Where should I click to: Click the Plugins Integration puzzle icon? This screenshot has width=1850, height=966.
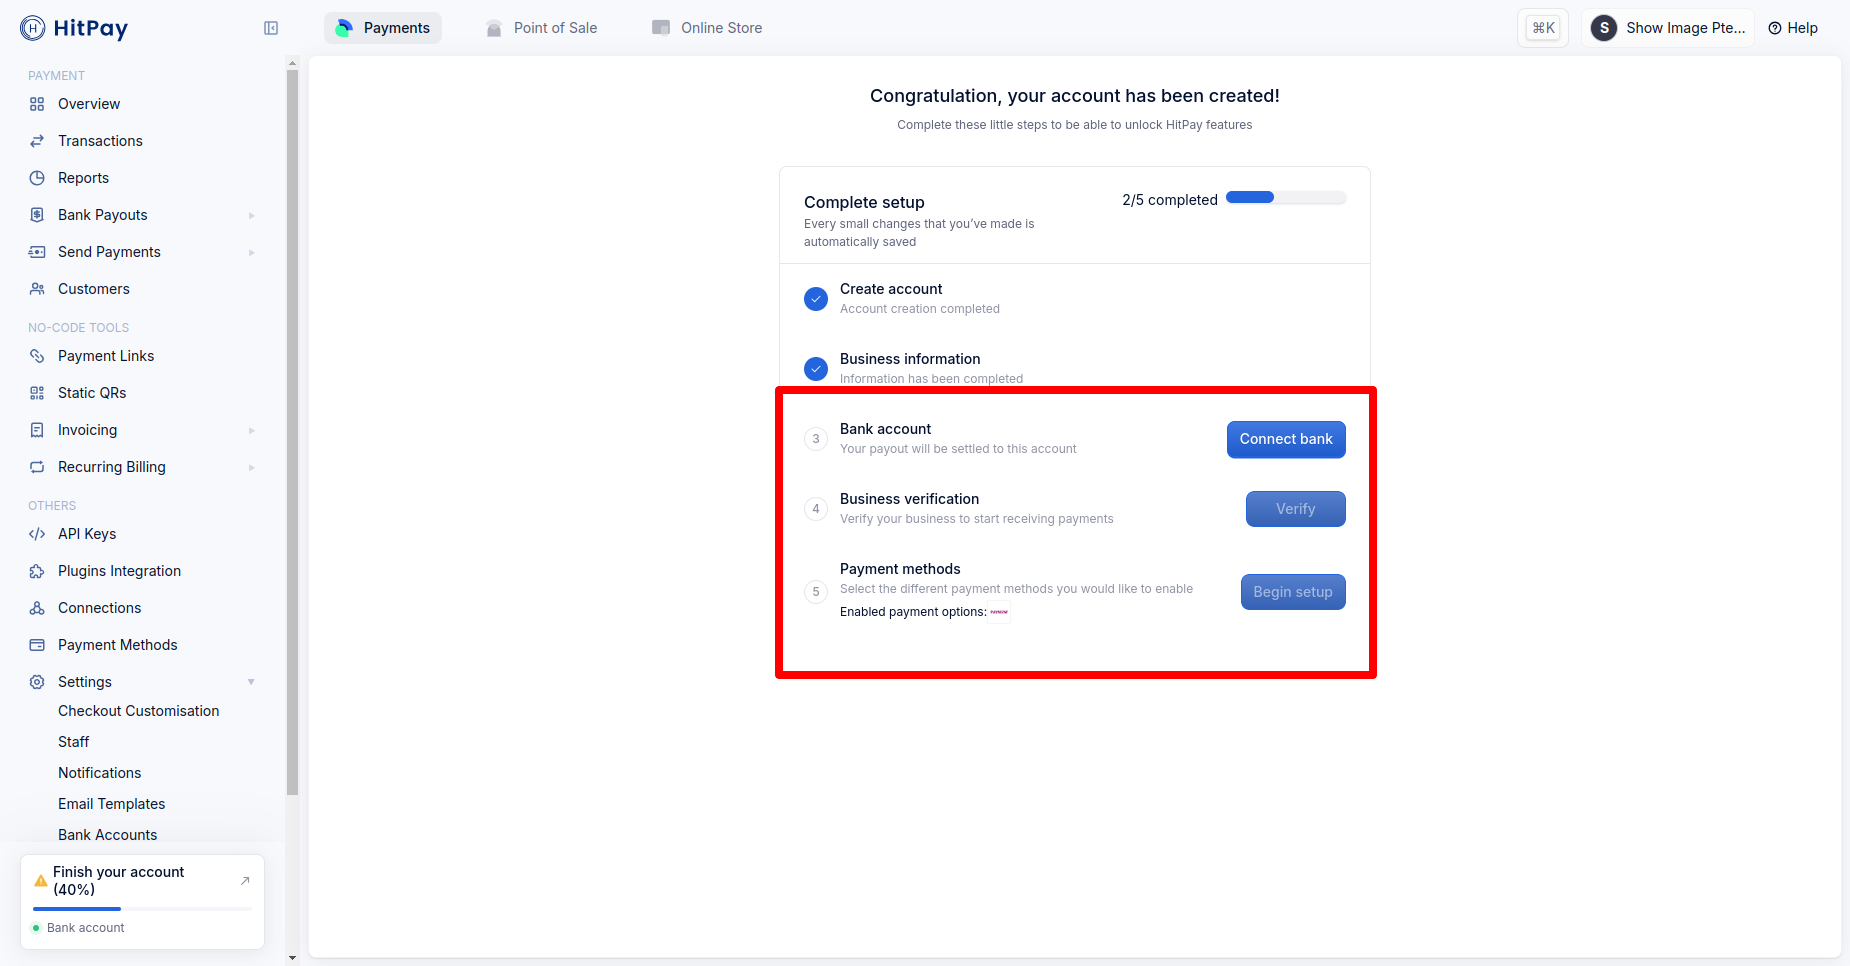[x=37, y=571]
